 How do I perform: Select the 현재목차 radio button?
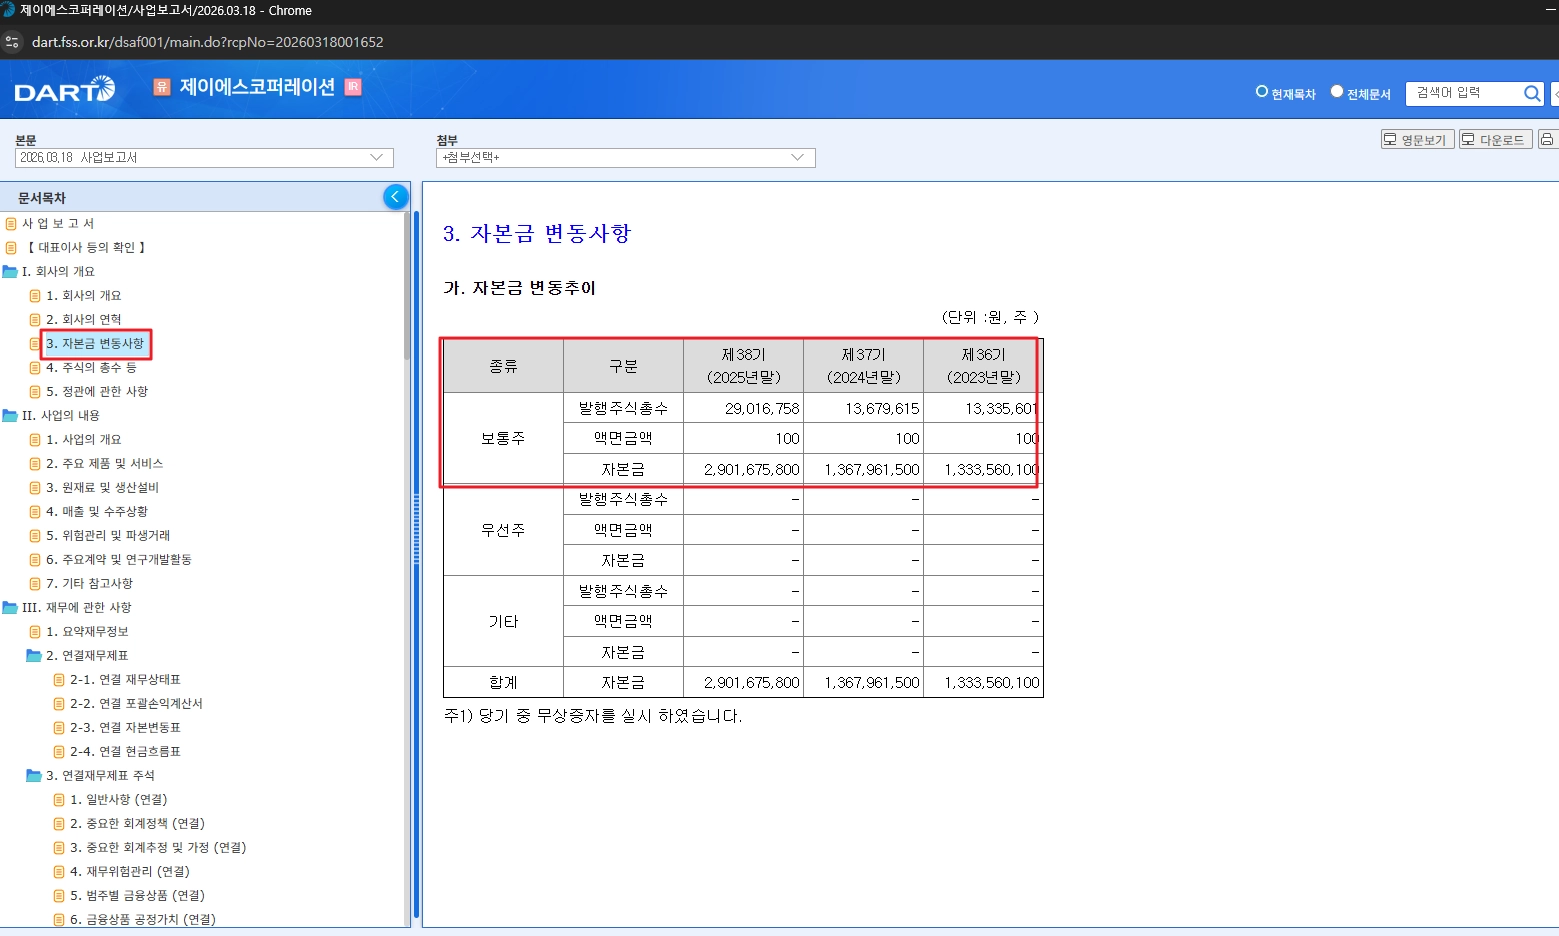point(1262,92)
